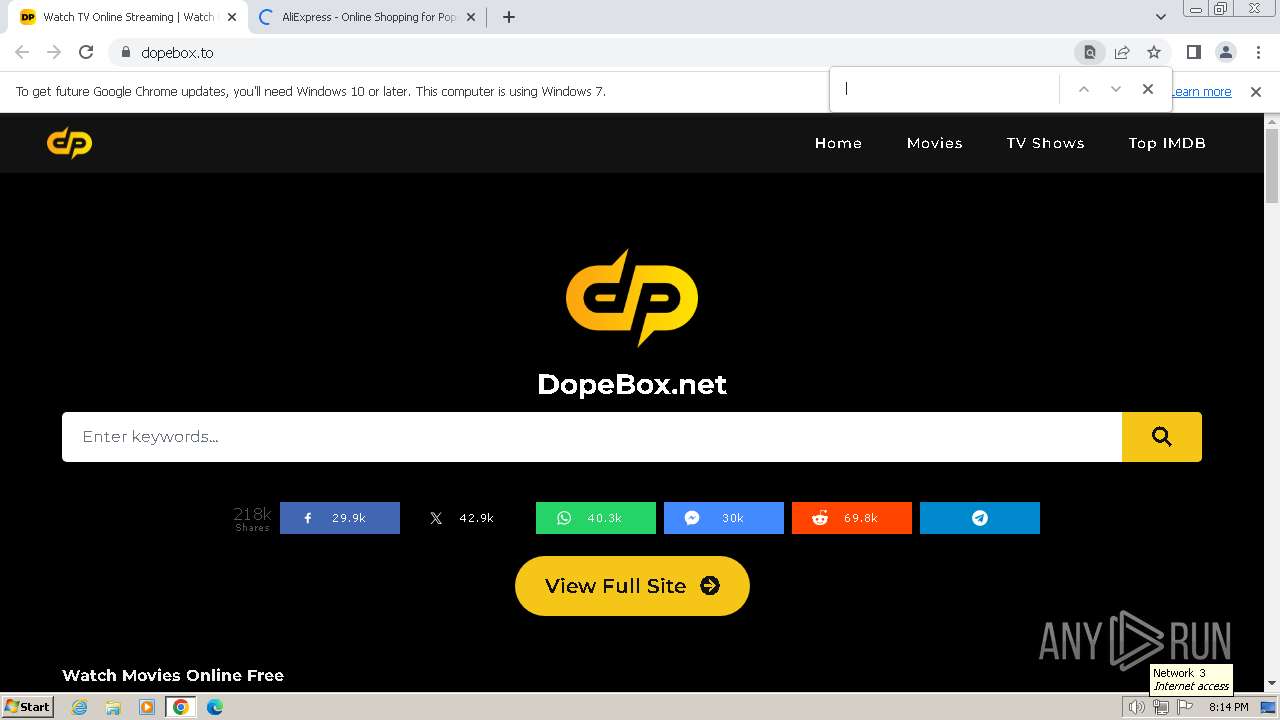
Task: Click View Full Site button
Action: (x=632, y=586)
